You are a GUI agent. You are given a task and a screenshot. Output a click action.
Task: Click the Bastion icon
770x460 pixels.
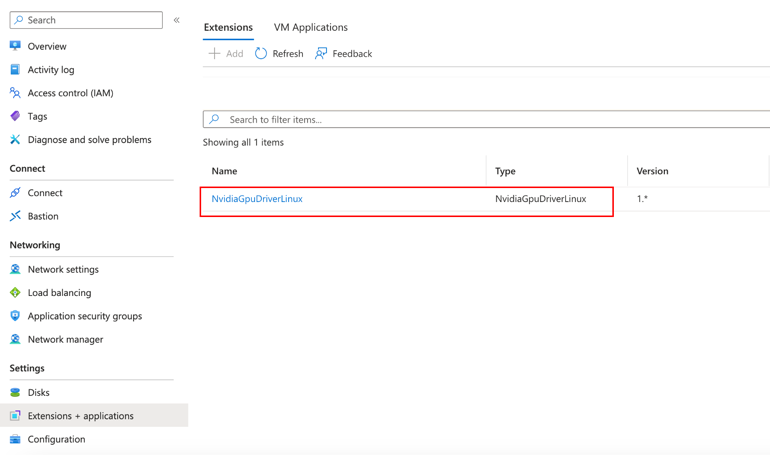[15, 216]
